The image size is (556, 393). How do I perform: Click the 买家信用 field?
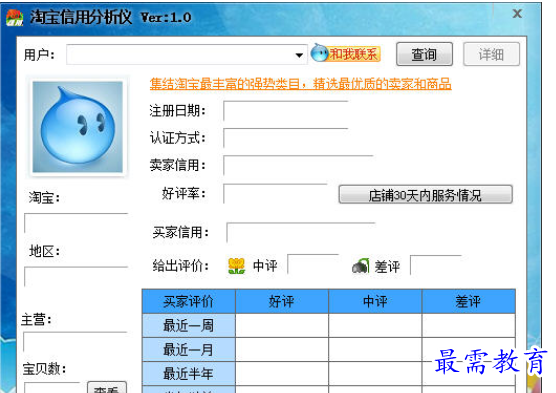tap(301, 233)
